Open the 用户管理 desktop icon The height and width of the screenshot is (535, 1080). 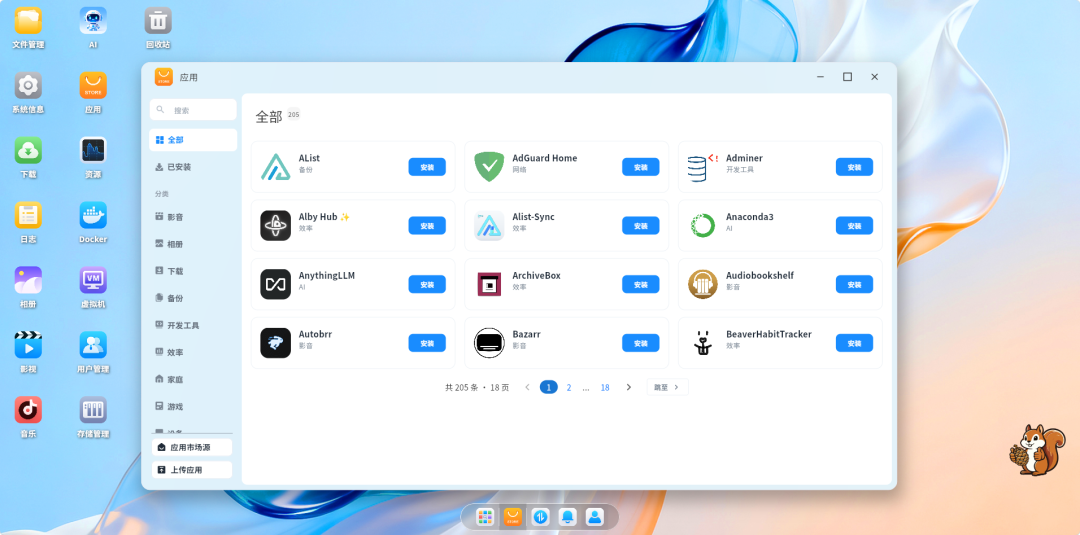click(93, 345)
